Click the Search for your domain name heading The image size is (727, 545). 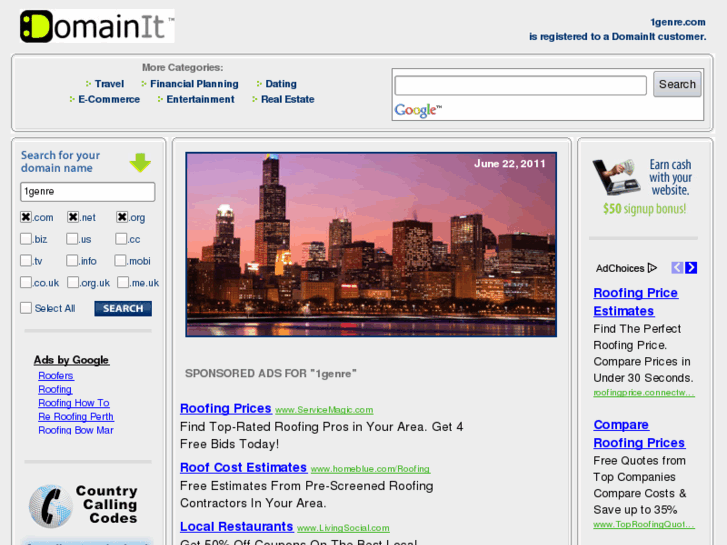coord(60,161)
